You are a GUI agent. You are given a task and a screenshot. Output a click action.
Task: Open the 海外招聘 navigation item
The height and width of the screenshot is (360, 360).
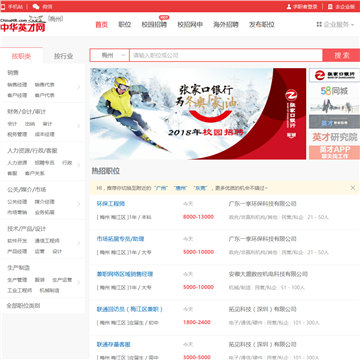click(226, 25)
